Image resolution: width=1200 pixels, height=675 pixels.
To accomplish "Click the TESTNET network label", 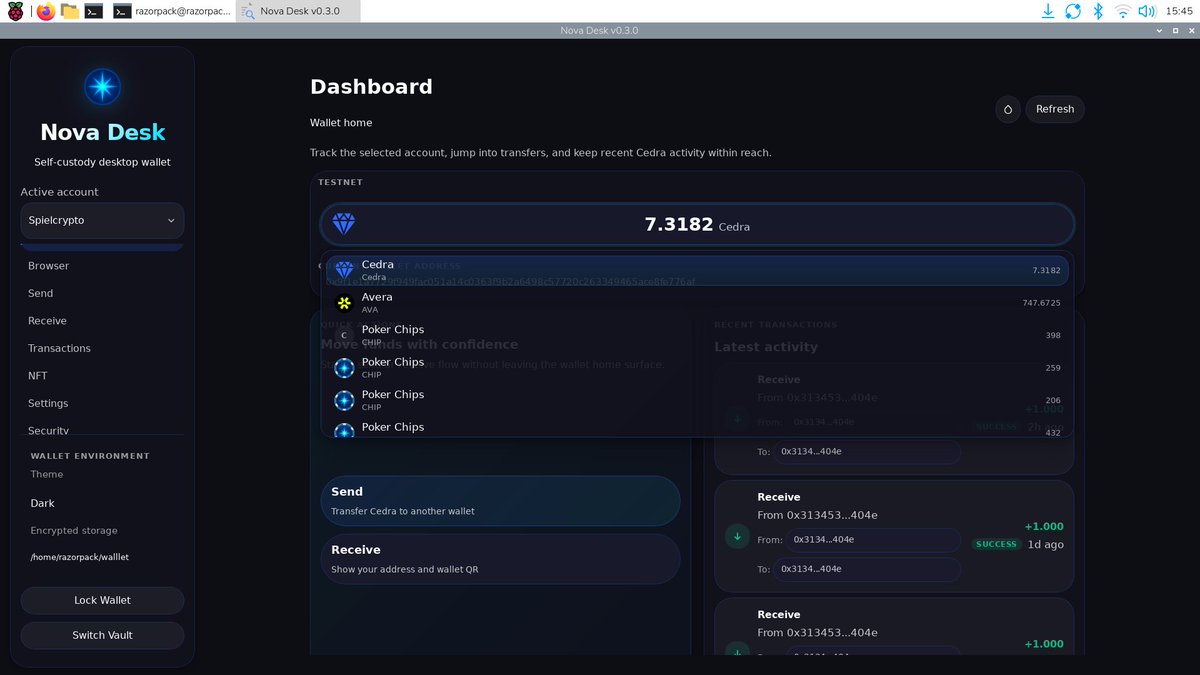I will [340, 182].
